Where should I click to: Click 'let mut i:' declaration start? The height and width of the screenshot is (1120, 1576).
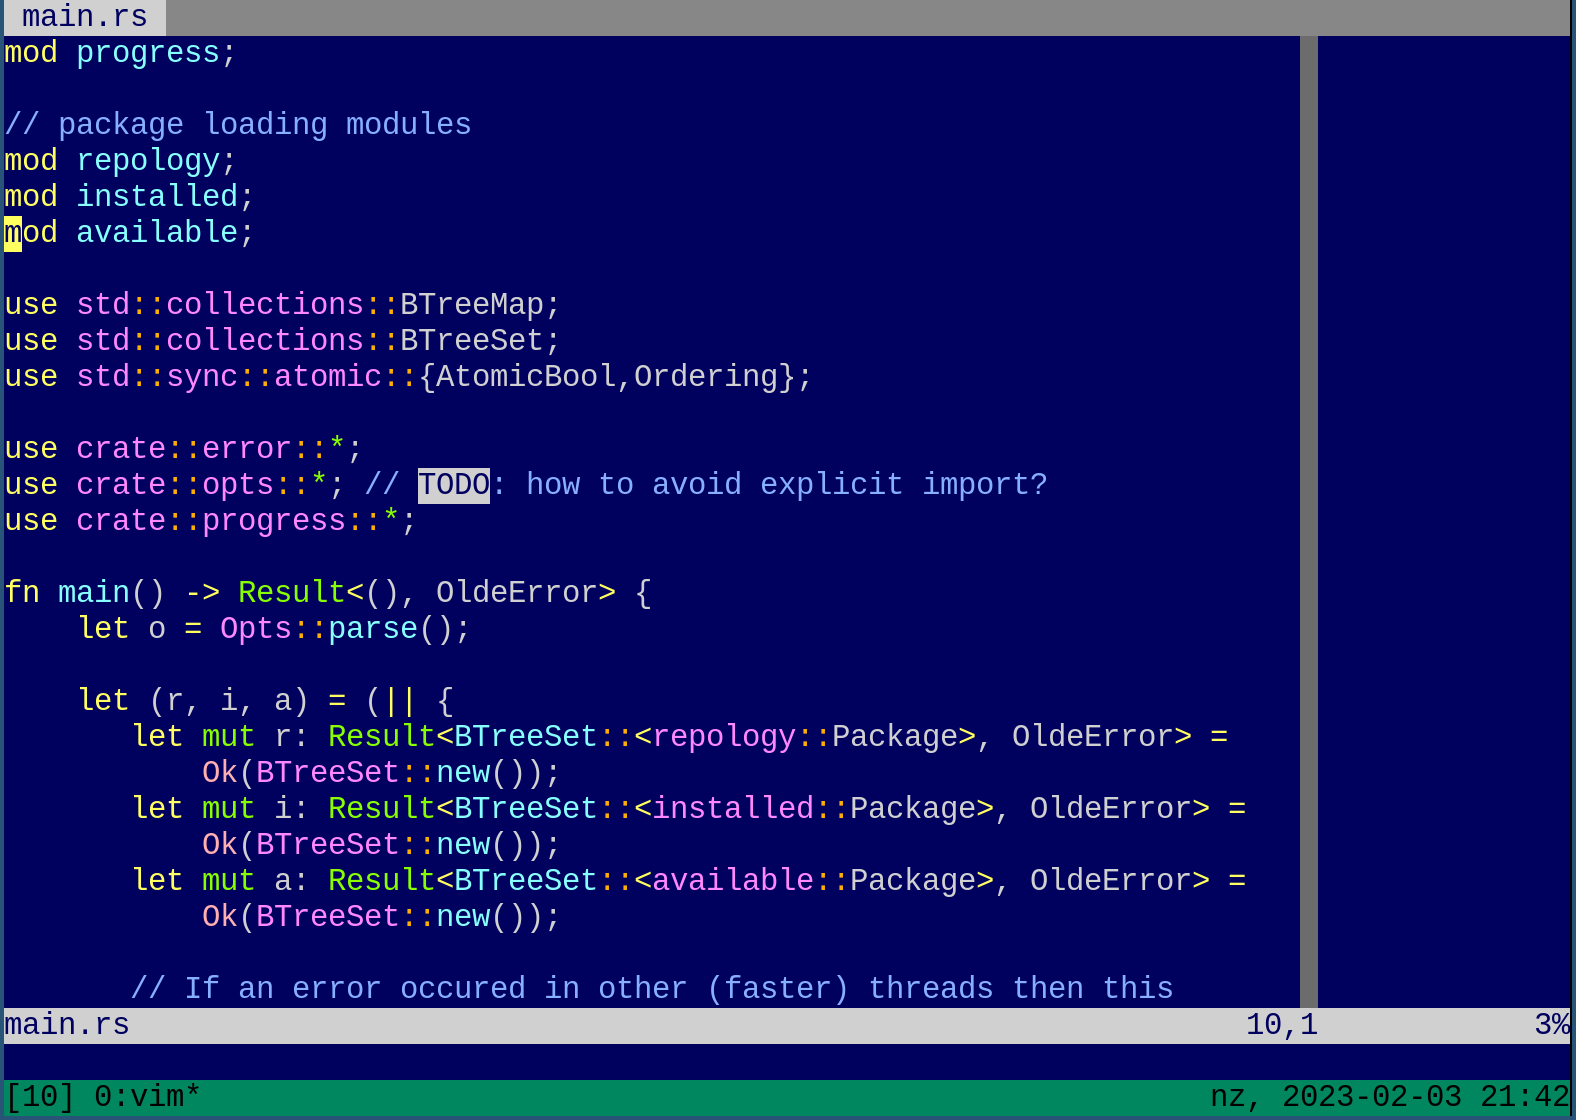[x=220, y=809]
